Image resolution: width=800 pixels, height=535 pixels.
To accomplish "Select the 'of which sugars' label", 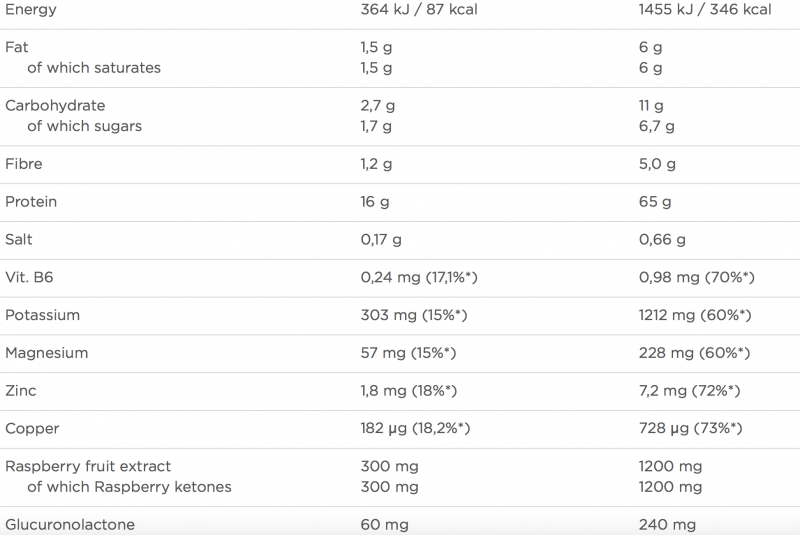I will pos(84,126).
